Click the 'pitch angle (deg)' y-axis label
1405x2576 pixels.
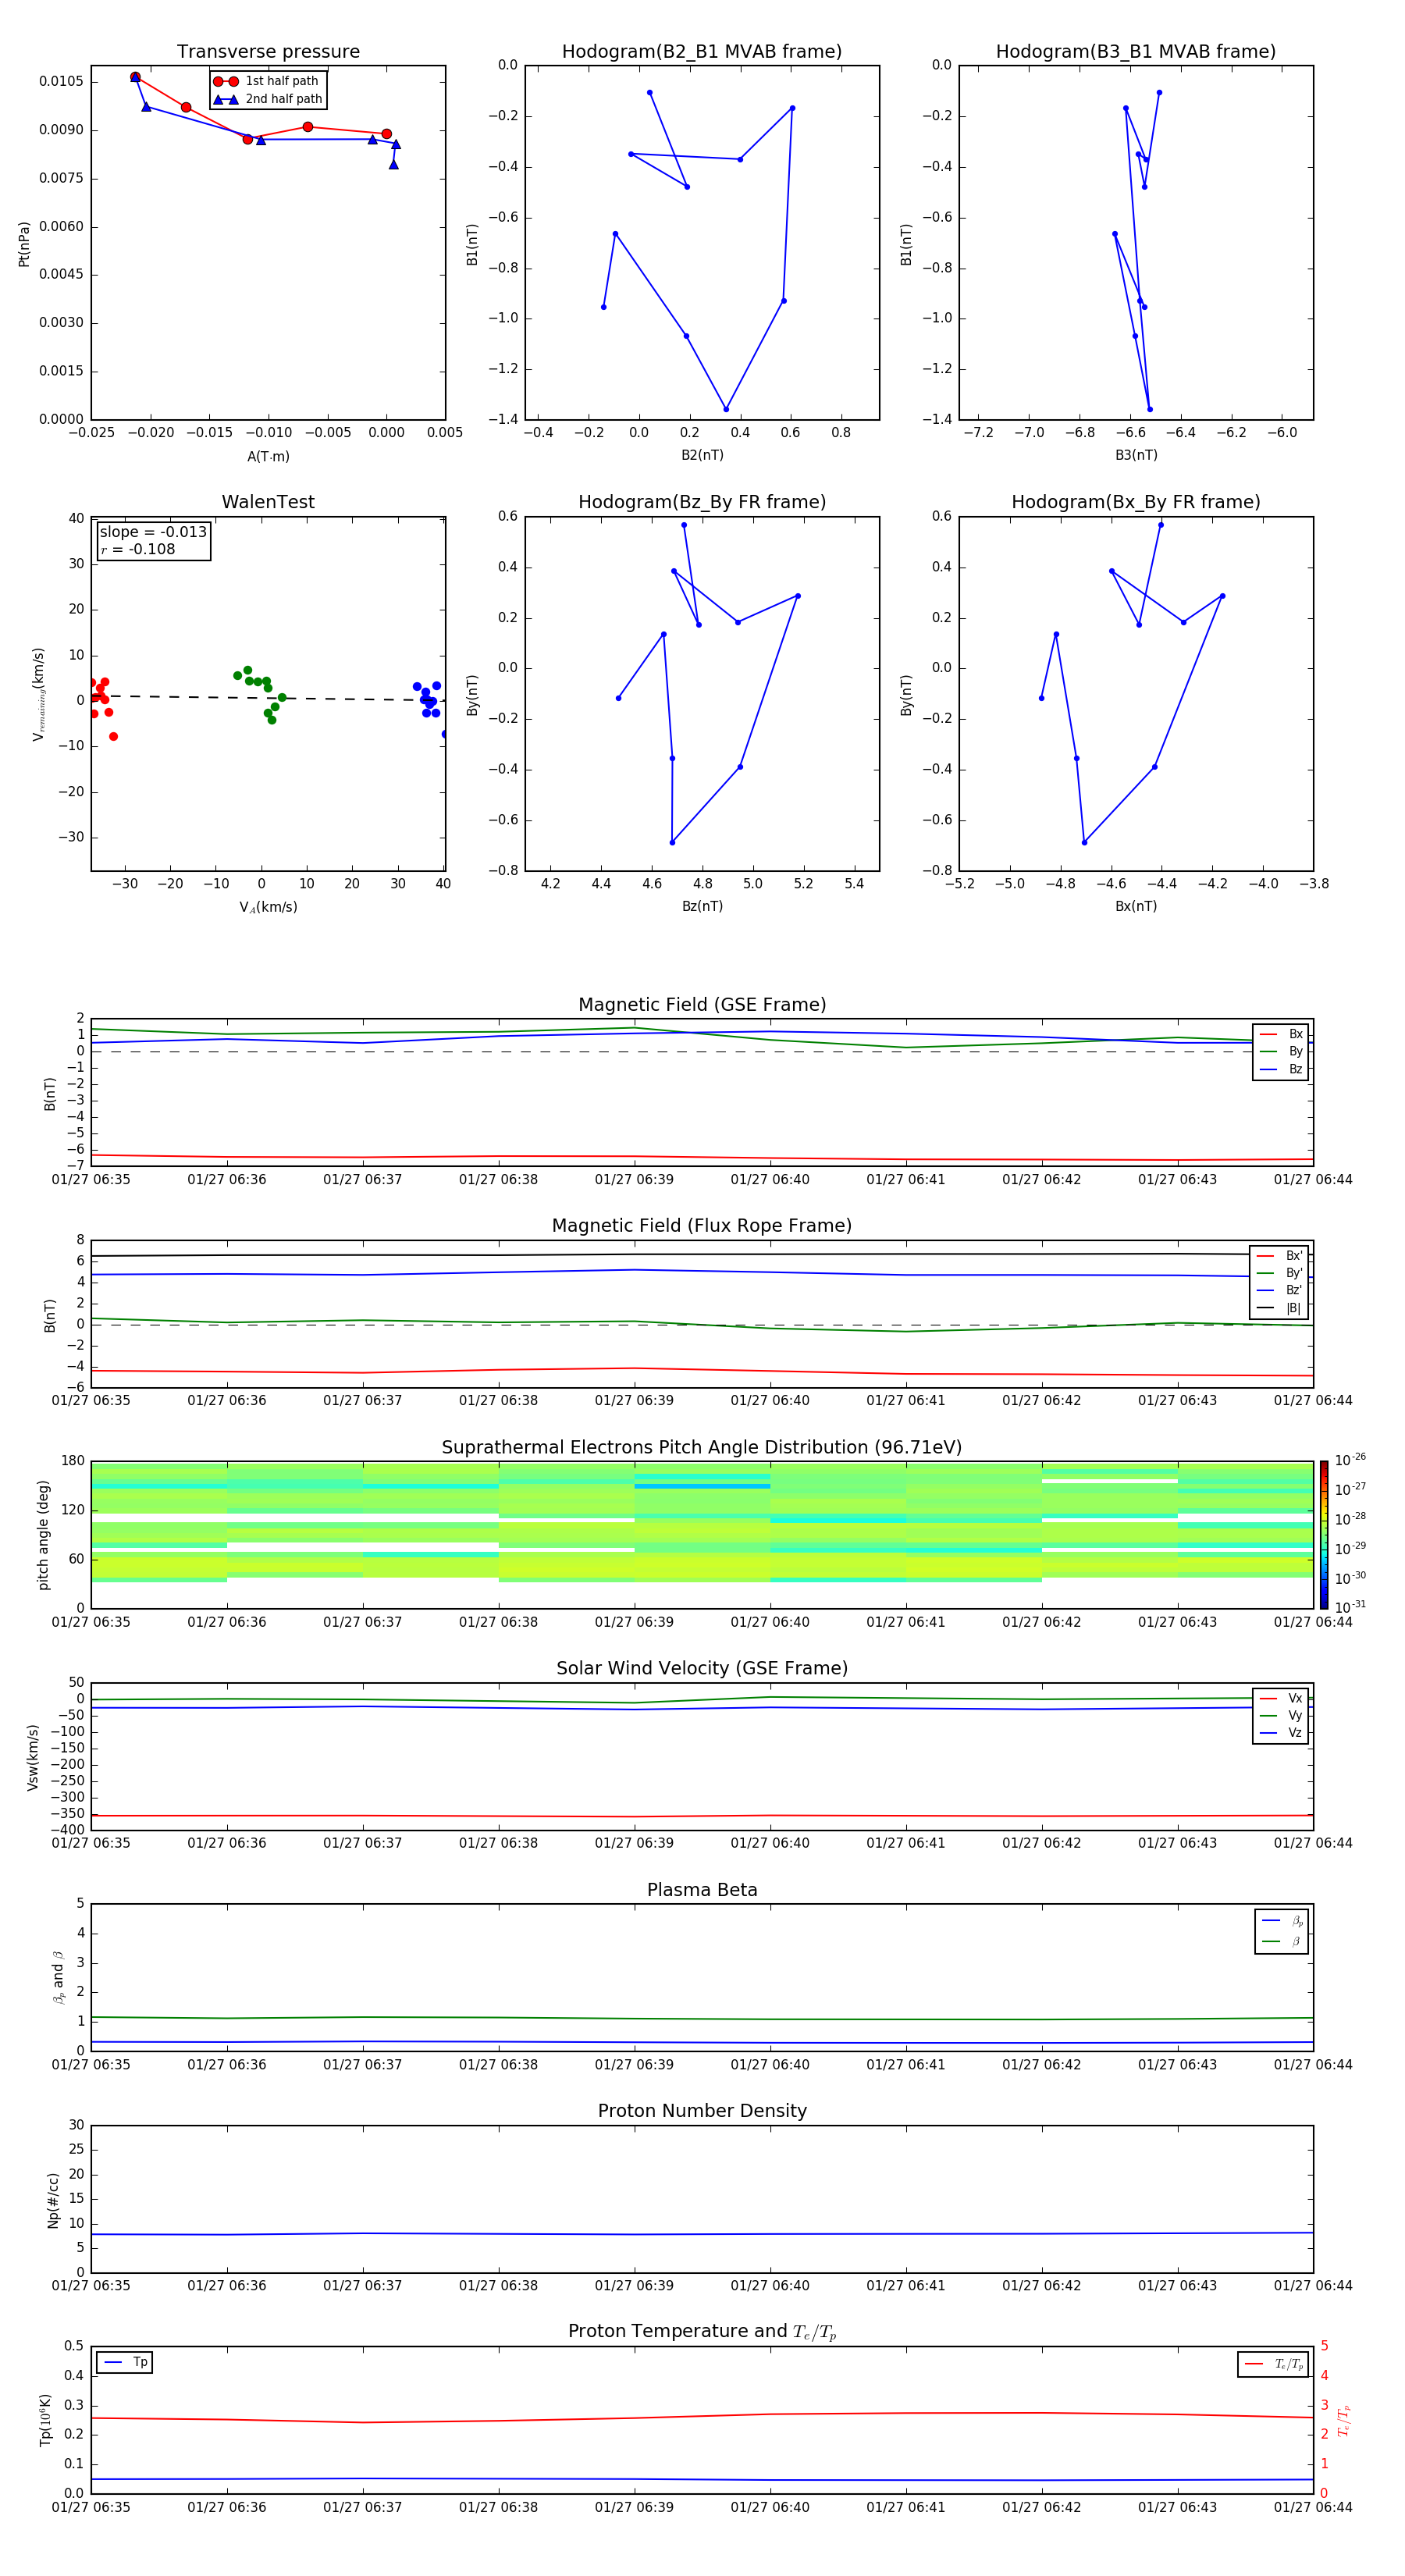[43, 1535]
